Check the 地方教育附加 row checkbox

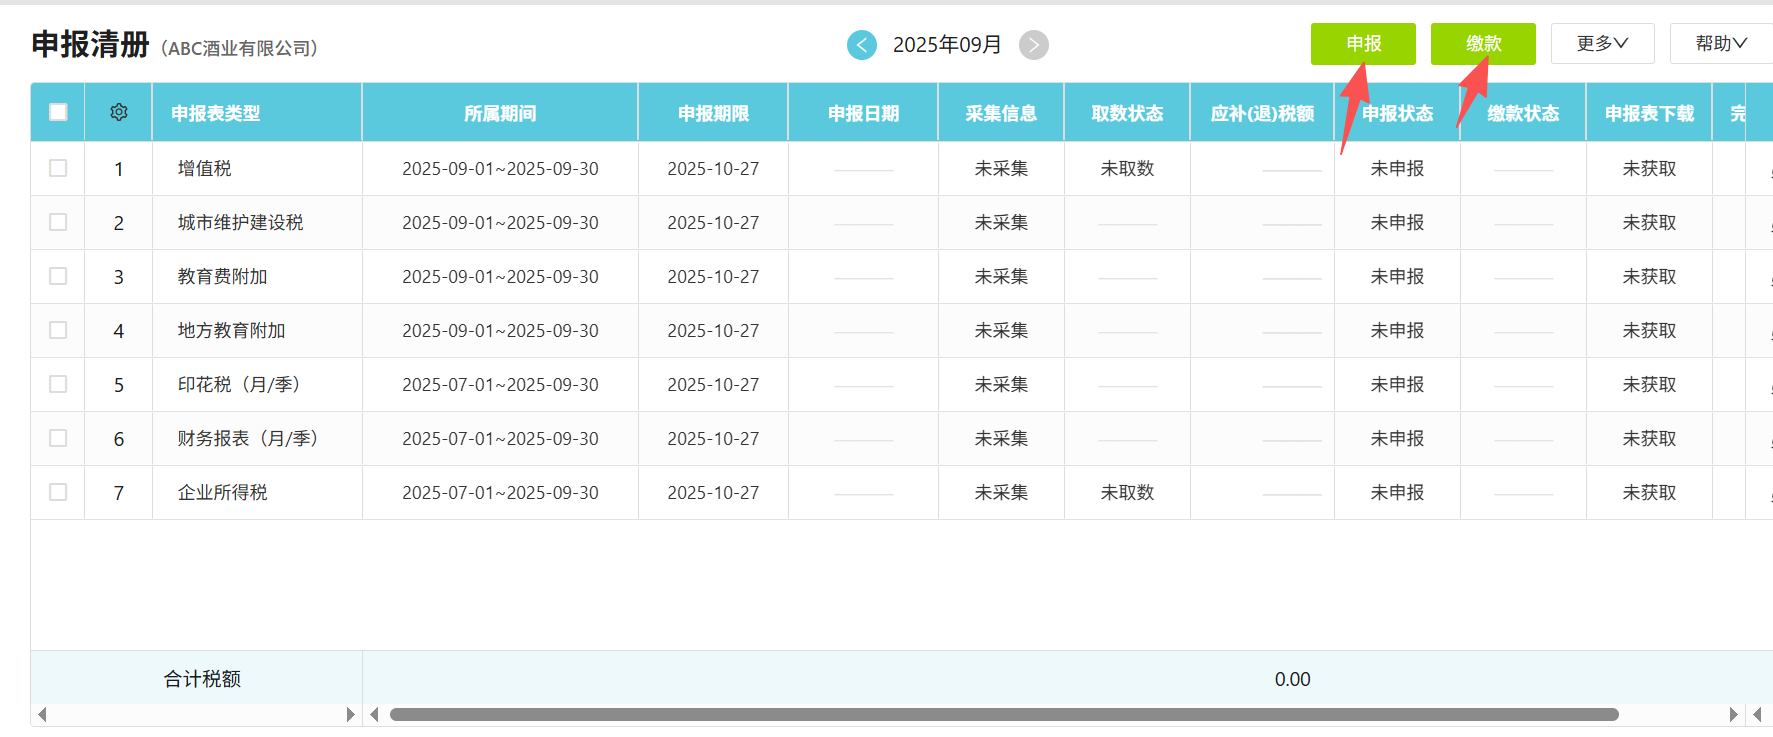[x=58, y=330]
